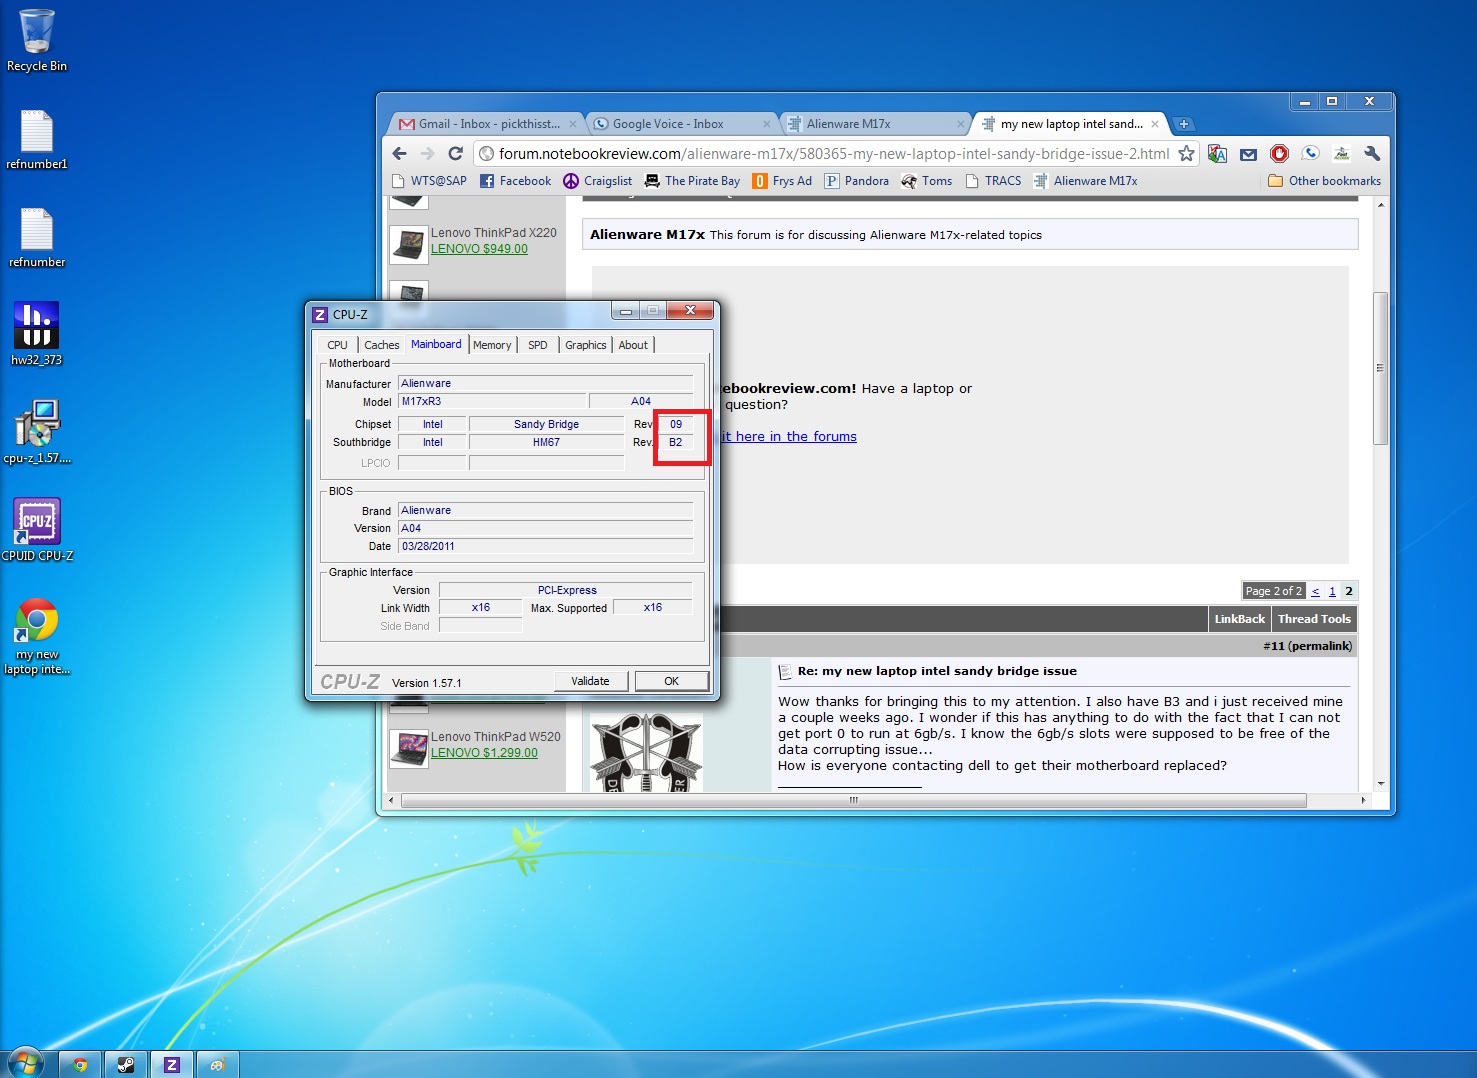This screenshot has height=1078, width=1477.
Task: Open the WTS@SAP bookmark
Action: tap(428, 181)
